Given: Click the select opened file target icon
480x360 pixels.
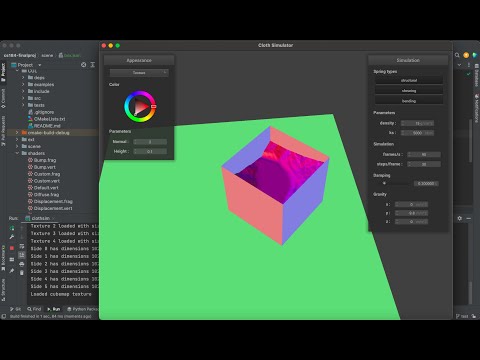Looking at the screenshot, I should [84, 65].
